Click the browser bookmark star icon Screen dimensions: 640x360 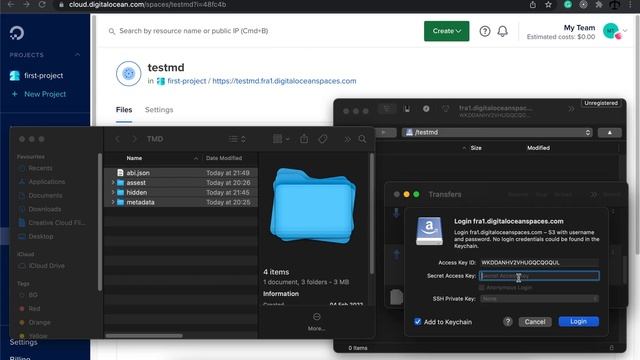coord(548,4)
